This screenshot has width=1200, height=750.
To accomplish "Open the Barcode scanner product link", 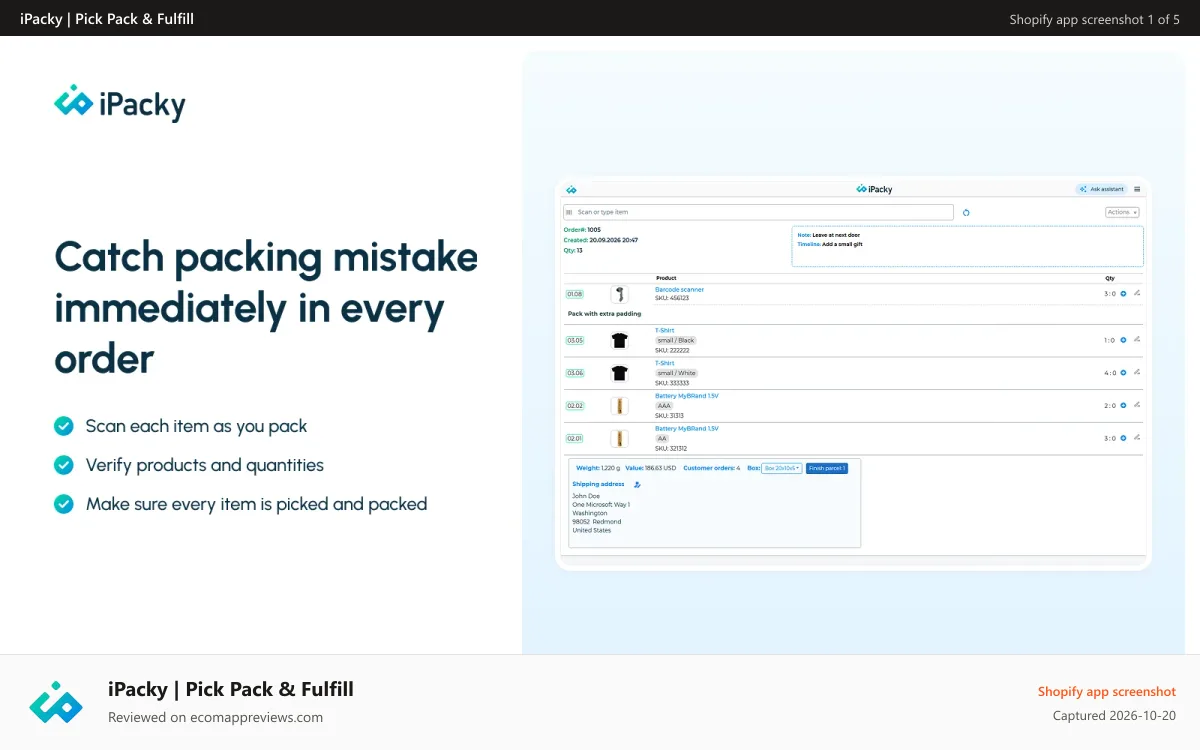I will point(679,289).
